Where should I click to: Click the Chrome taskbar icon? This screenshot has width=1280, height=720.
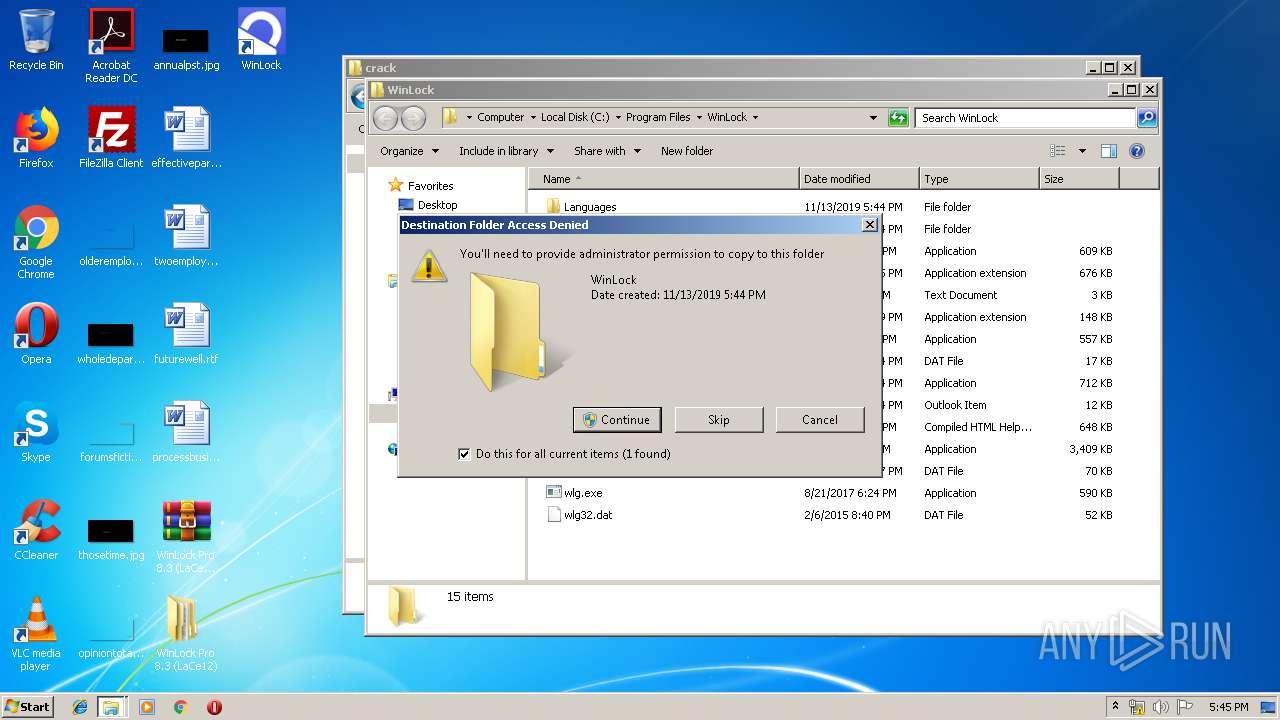(181, 707)
